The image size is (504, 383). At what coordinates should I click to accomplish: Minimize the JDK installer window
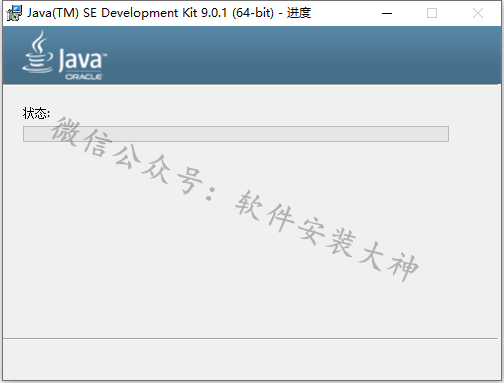coord(387,13)
